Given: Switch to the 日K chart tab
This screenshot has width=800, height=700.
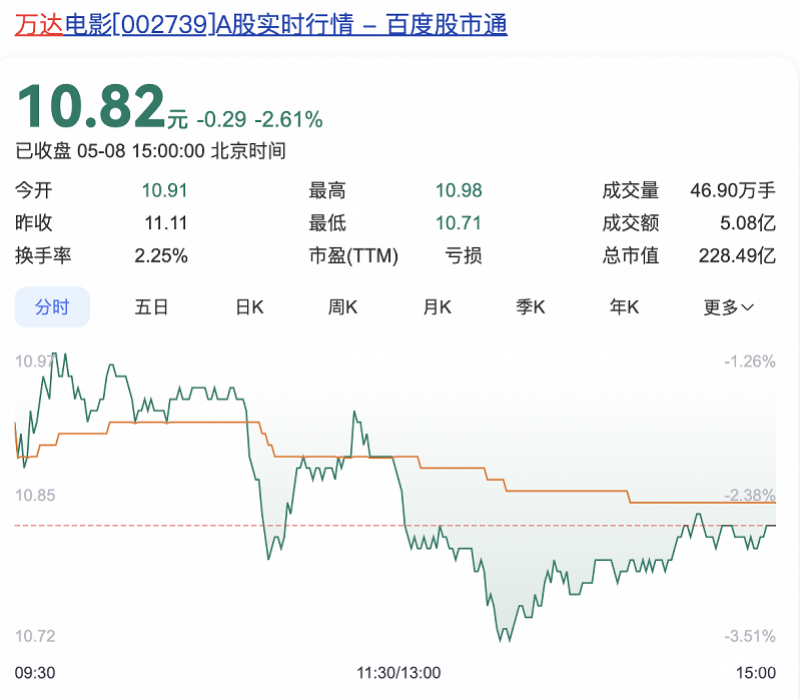Looking at the screenshot, I should (x=249, y=307).
